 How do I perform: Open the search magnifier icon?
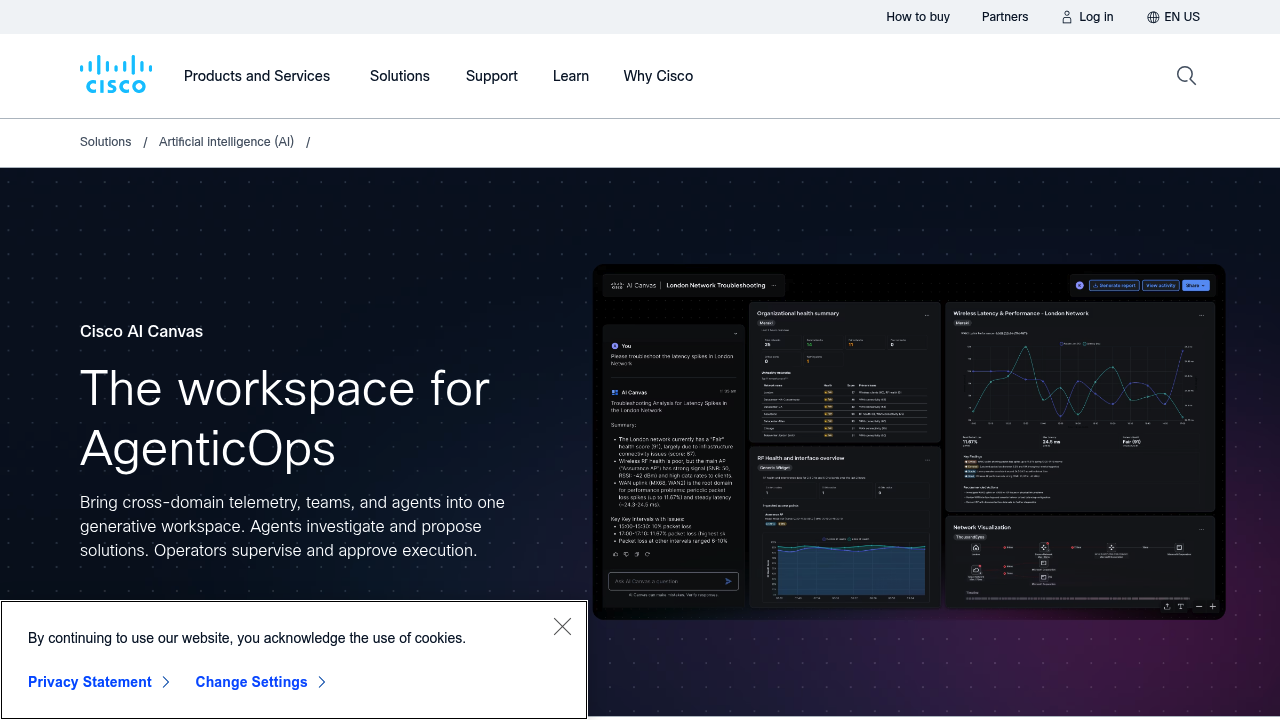pos(1186,76)
